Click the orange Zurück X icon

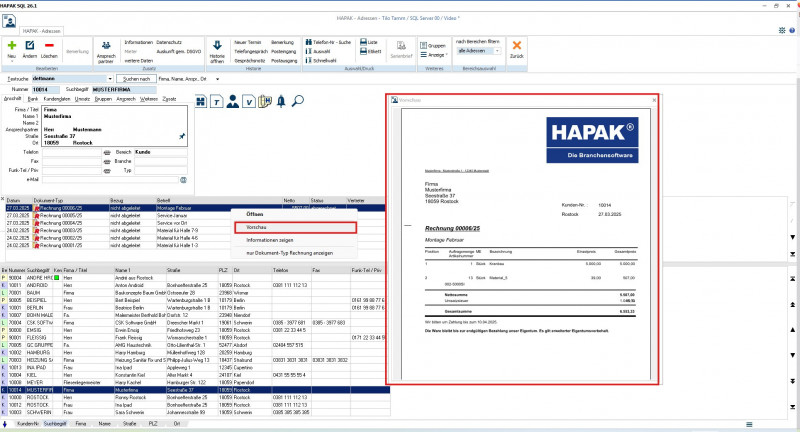coord(516,45)
